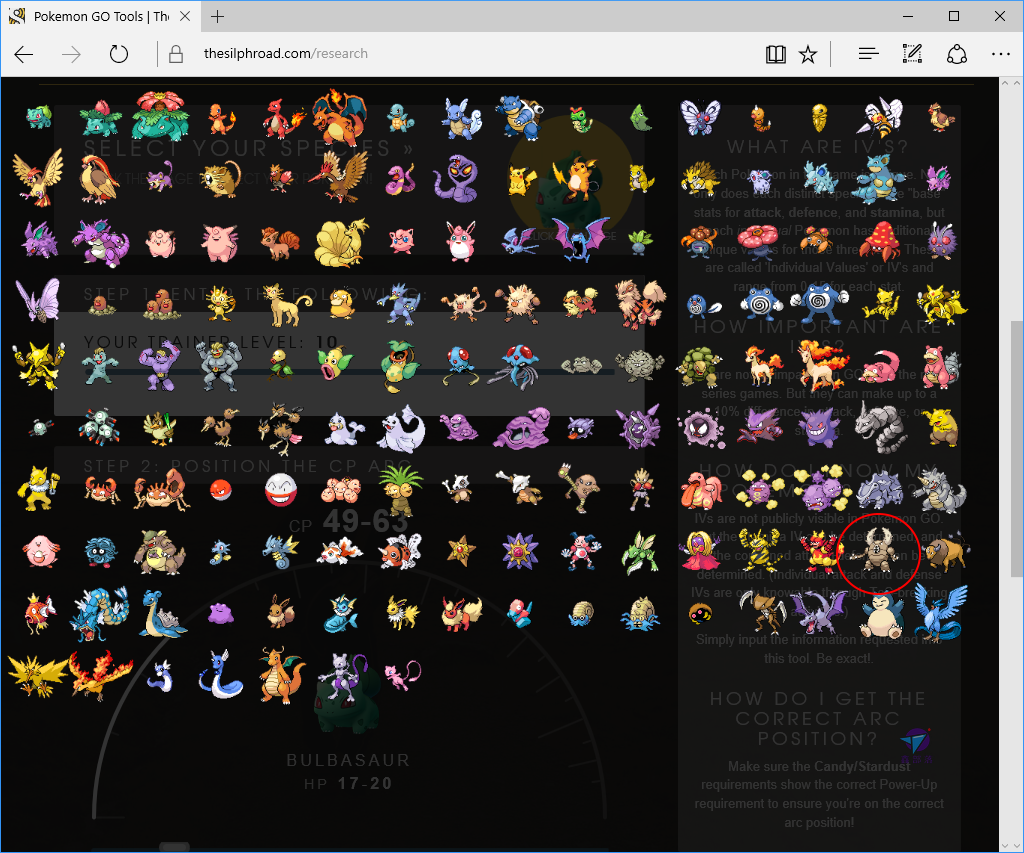This screenshot has width=1024, height=853.
Task: Choose the Eevee sprite
Action: click(281, 613)
